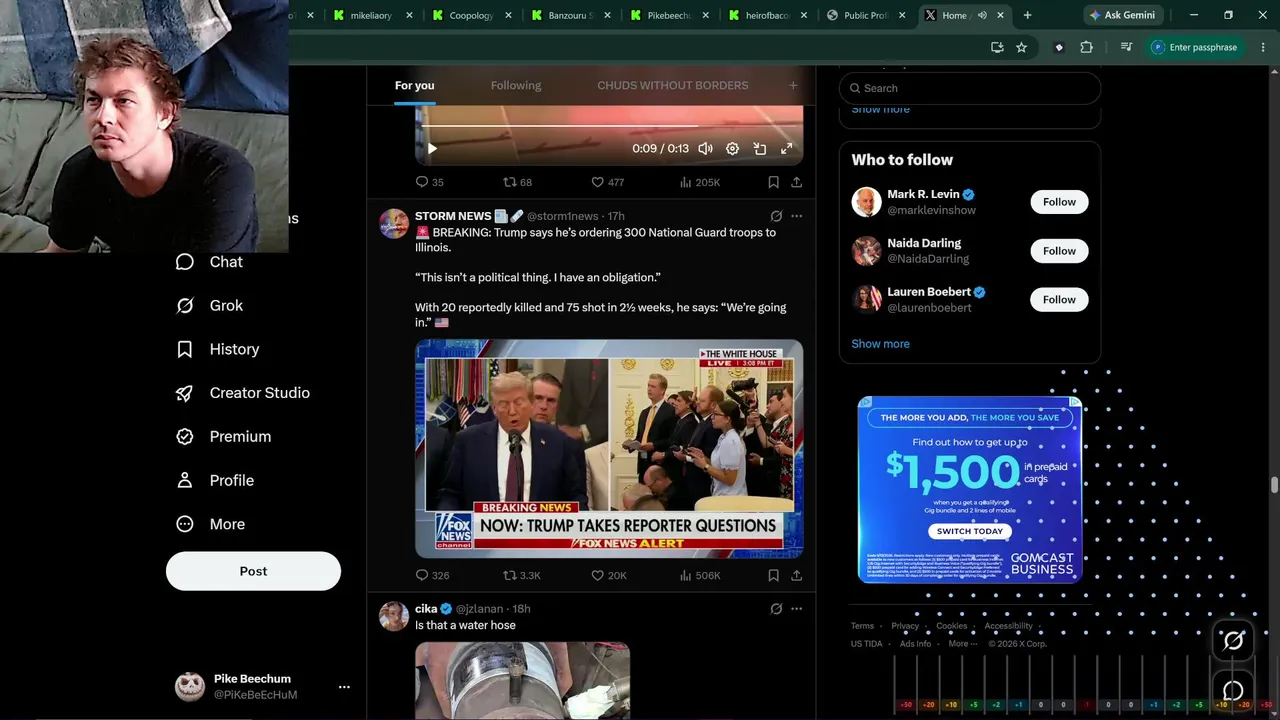The height and width of the screenshot is (720, 1280).
Task: Follow Lauren Boebert
Action: click(1059, 299)
